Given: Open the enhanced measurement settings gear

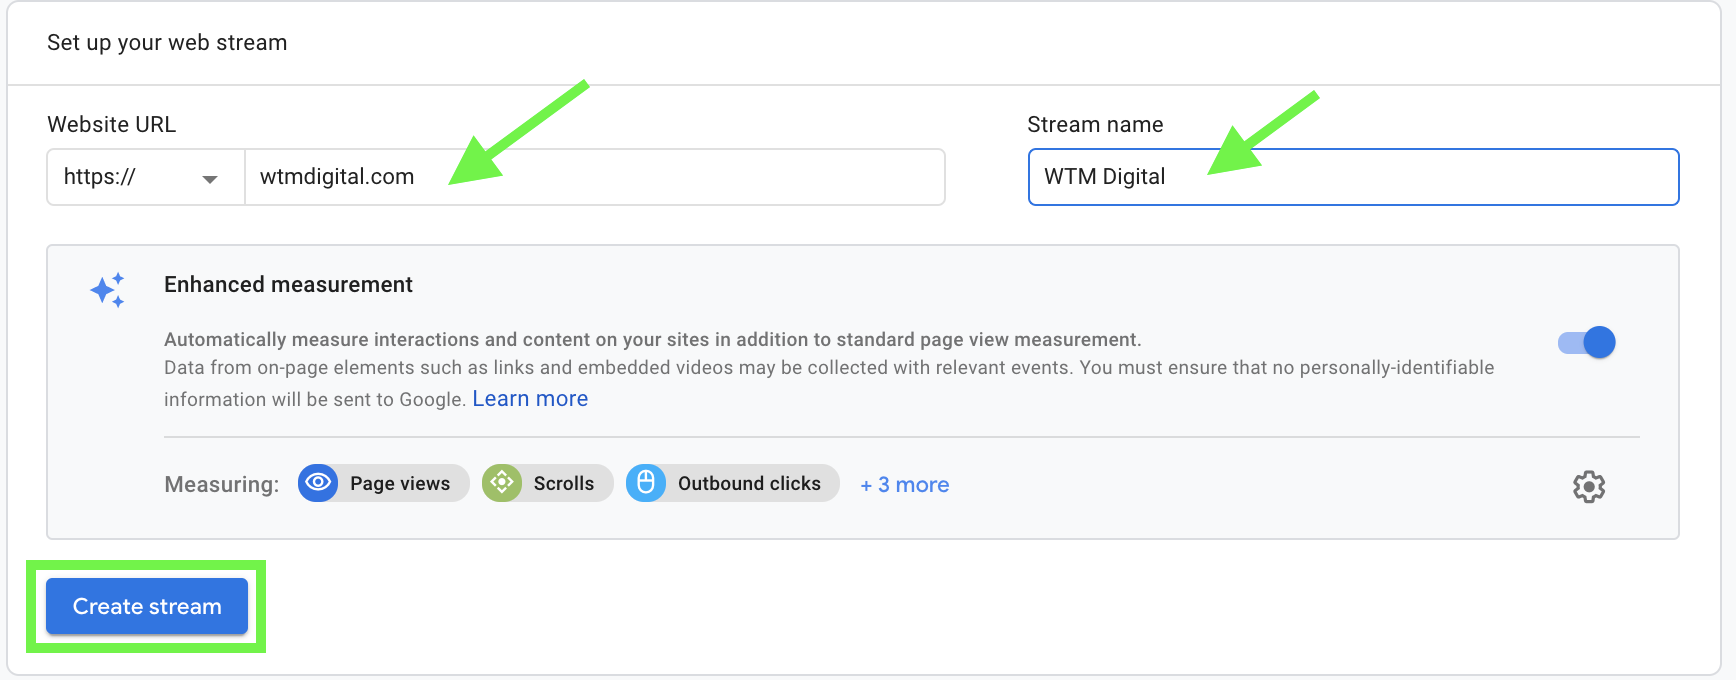Looking at the screenshot, I should tap(1588, 487).
